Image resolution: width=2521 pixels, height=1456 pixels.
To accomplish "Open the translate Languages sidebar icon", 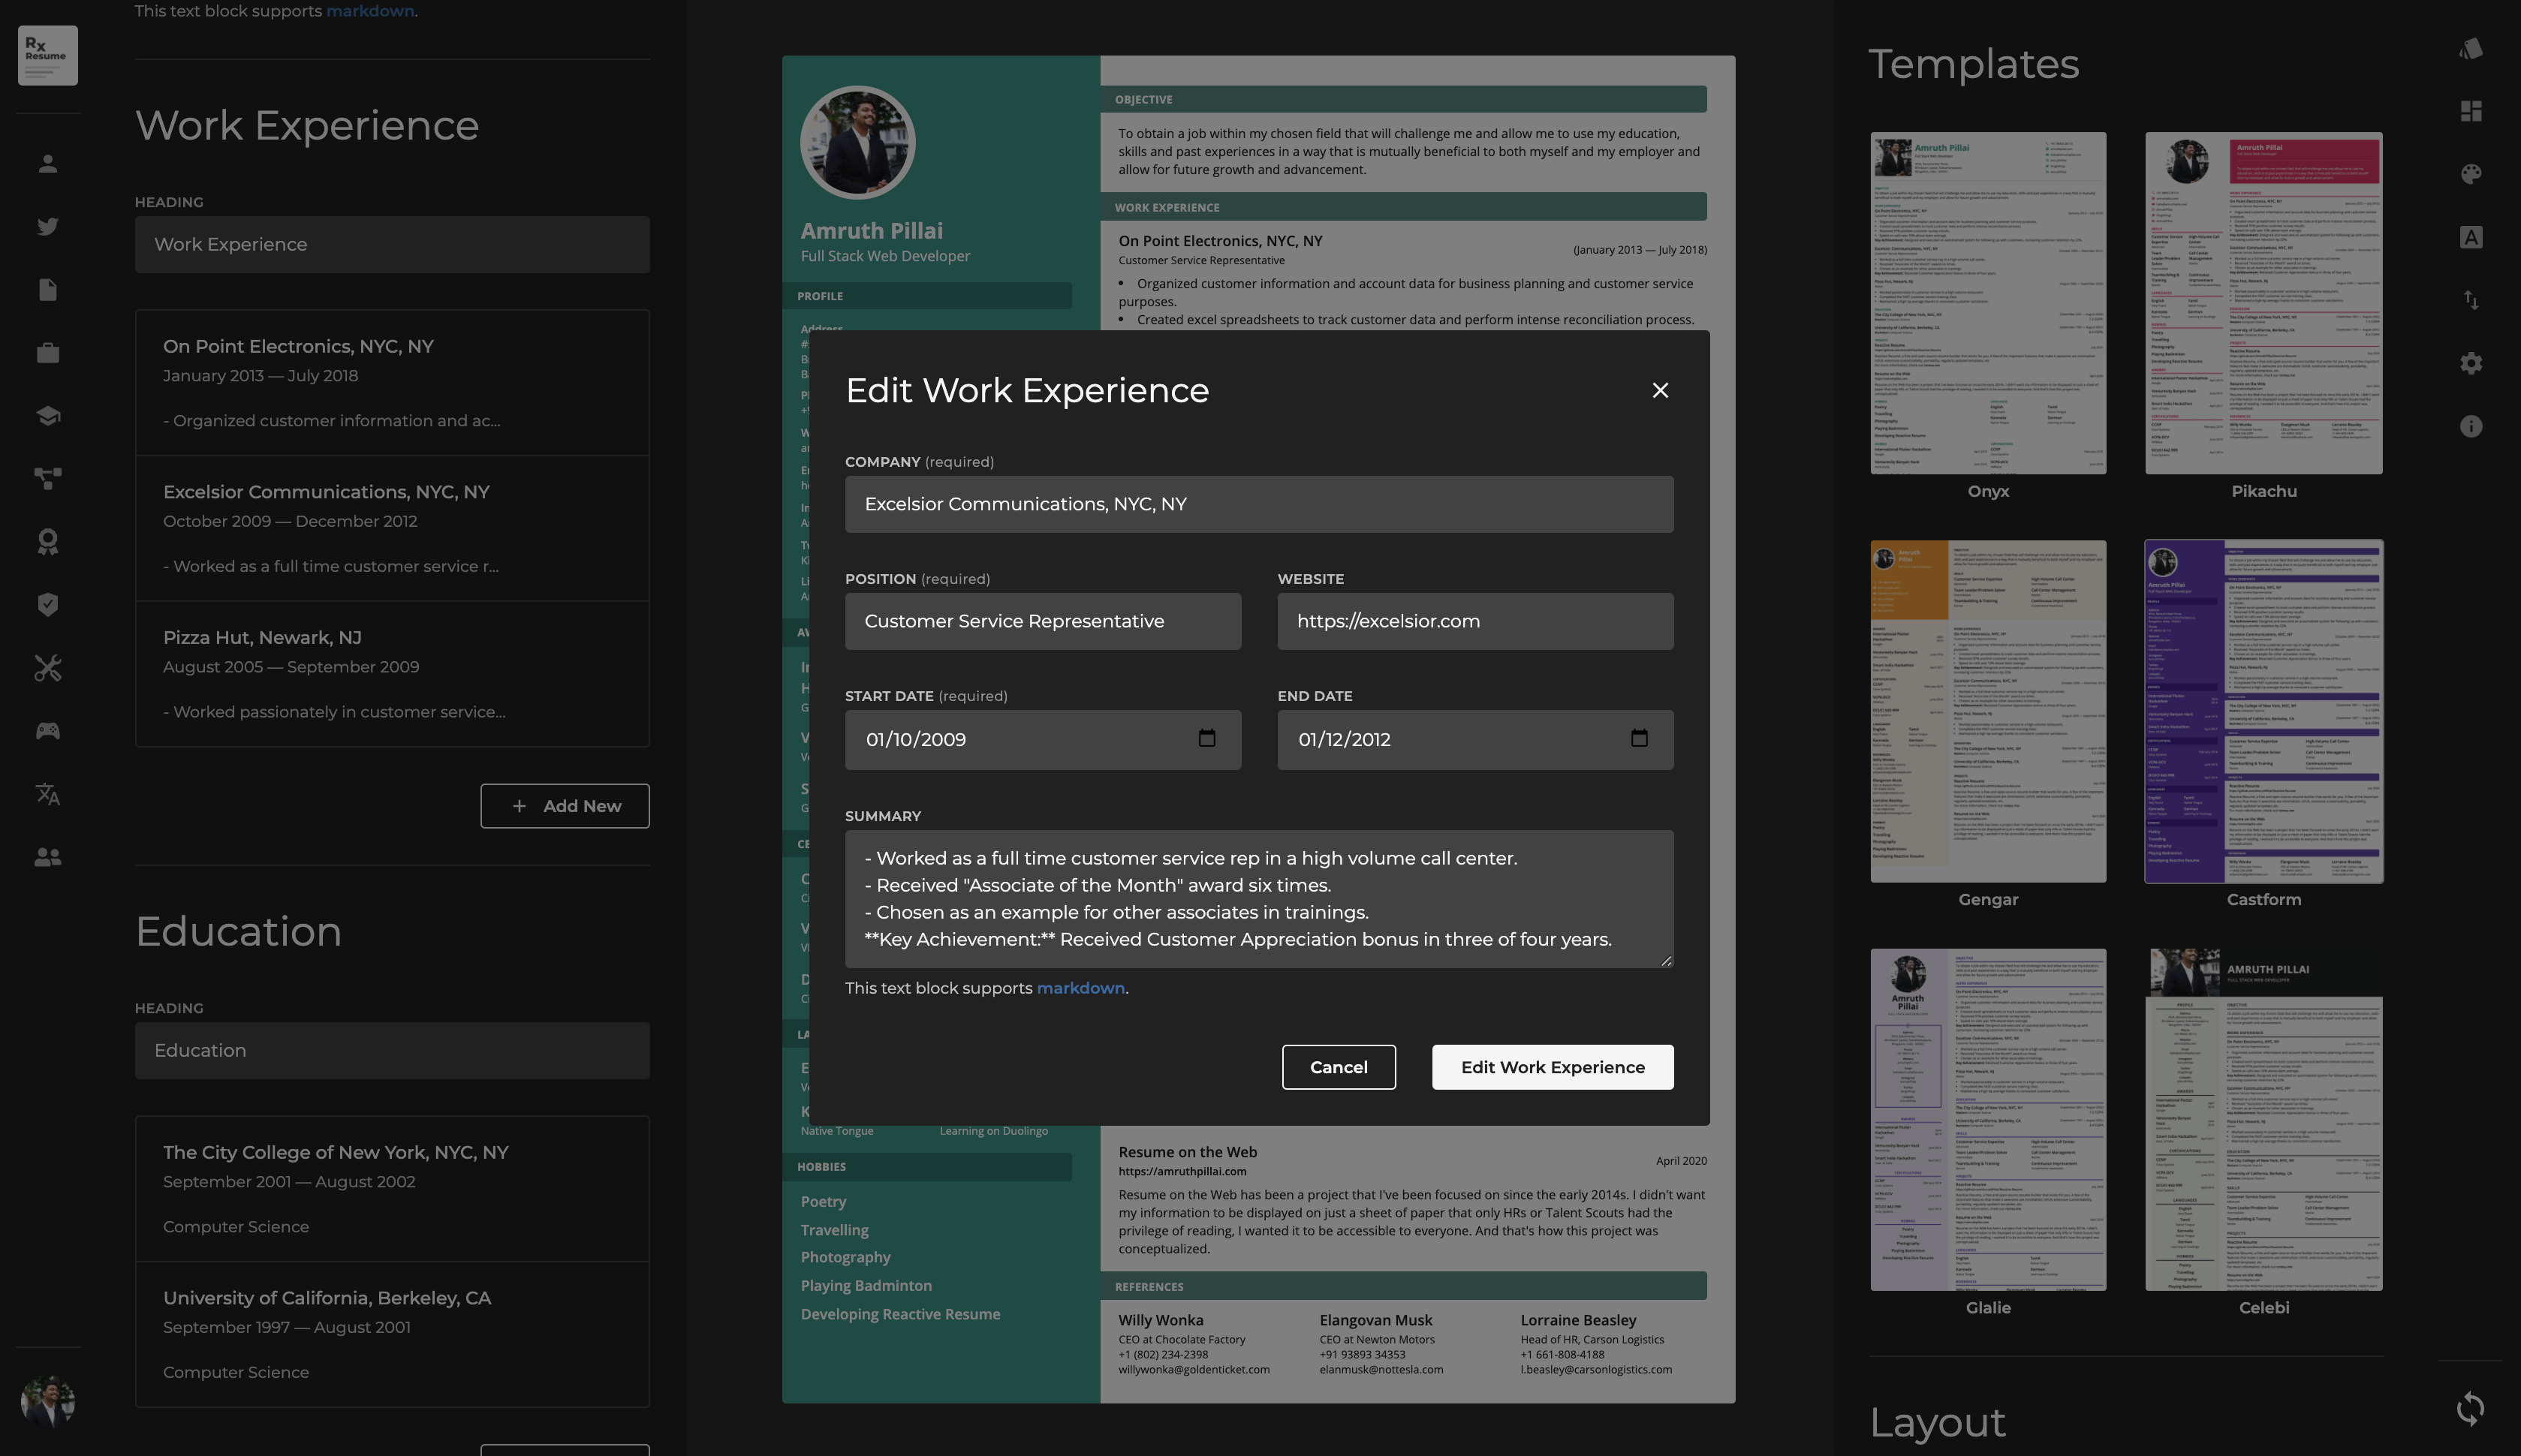I will 47,794.
